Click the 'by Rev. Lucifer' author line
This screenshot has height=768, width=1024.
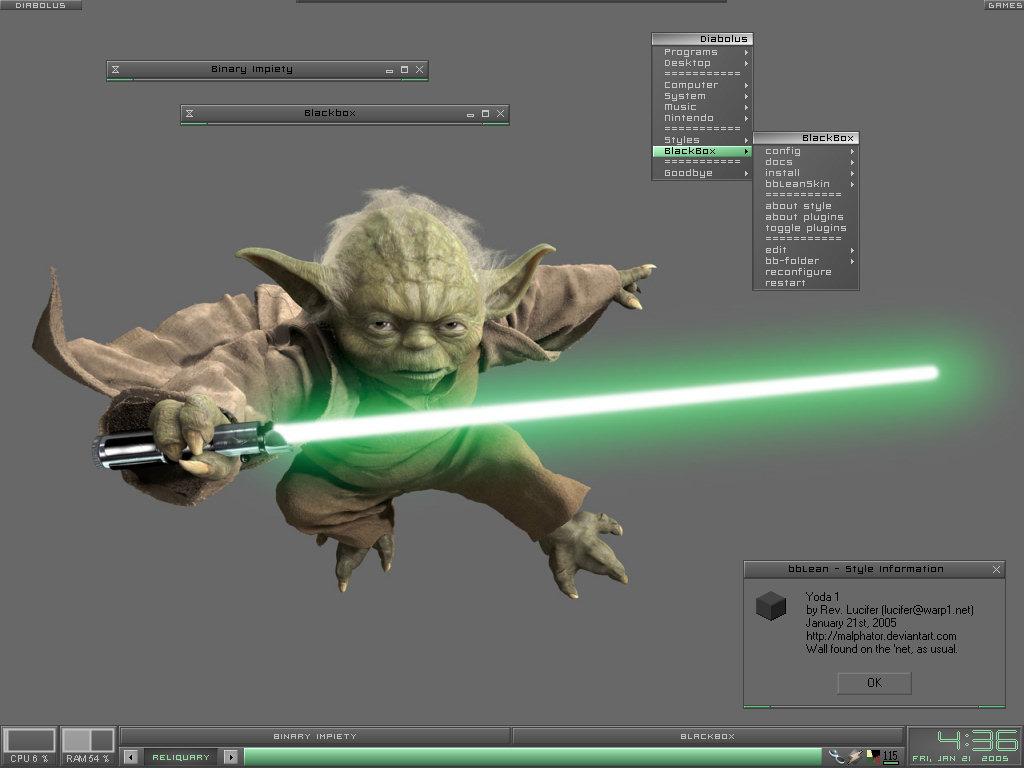click(x=889, y=610)
